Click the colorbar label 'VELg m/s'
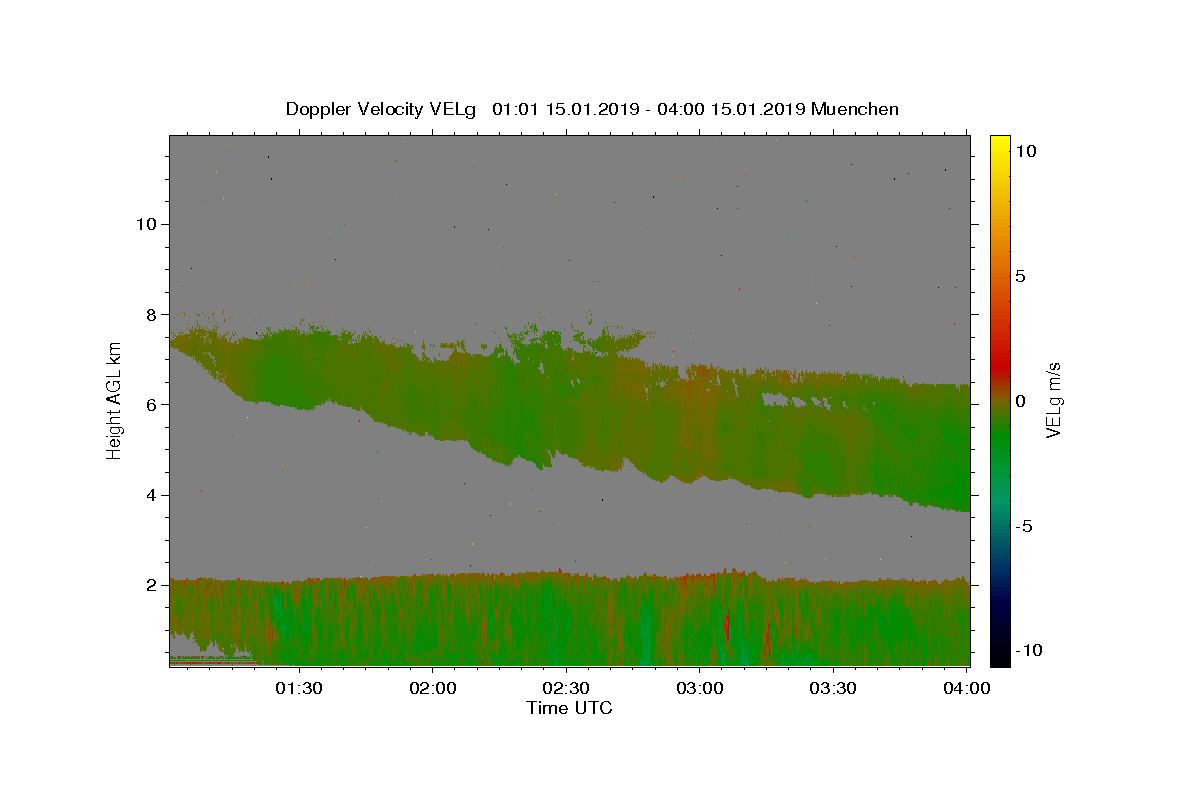1200x800 pixels. [x=1053, y=401]
